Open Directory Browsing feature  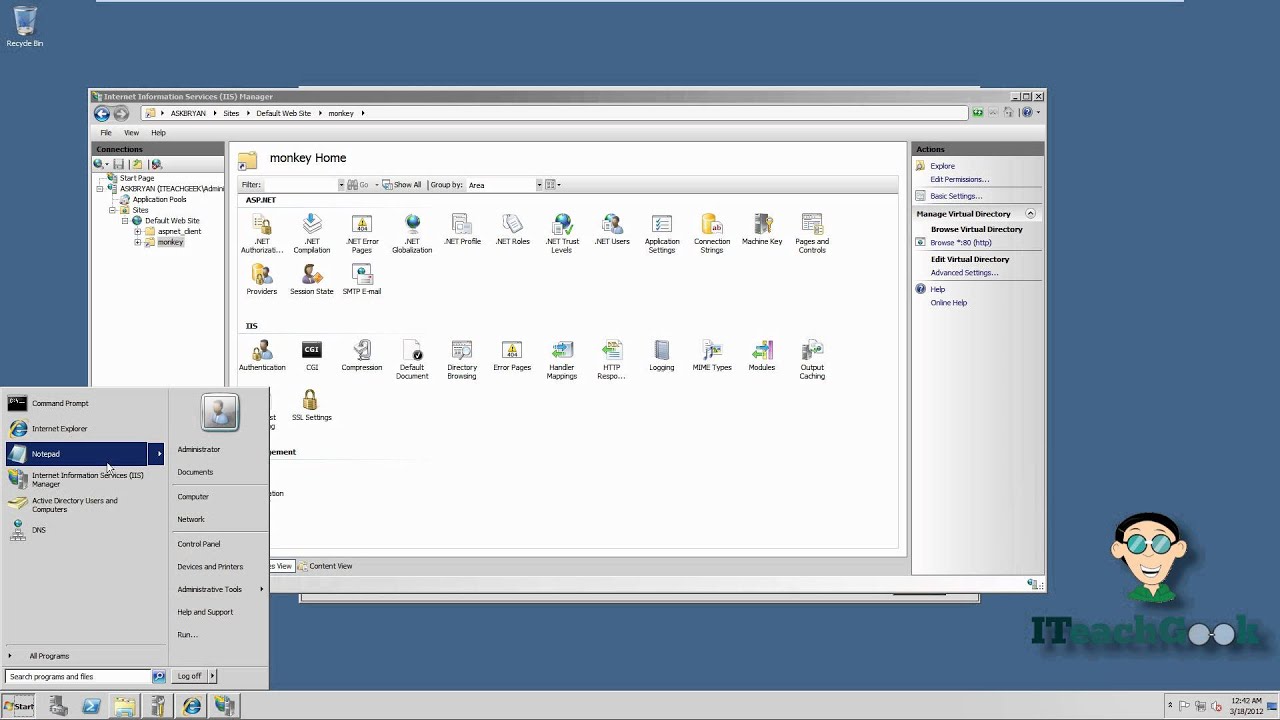[462, 359]
